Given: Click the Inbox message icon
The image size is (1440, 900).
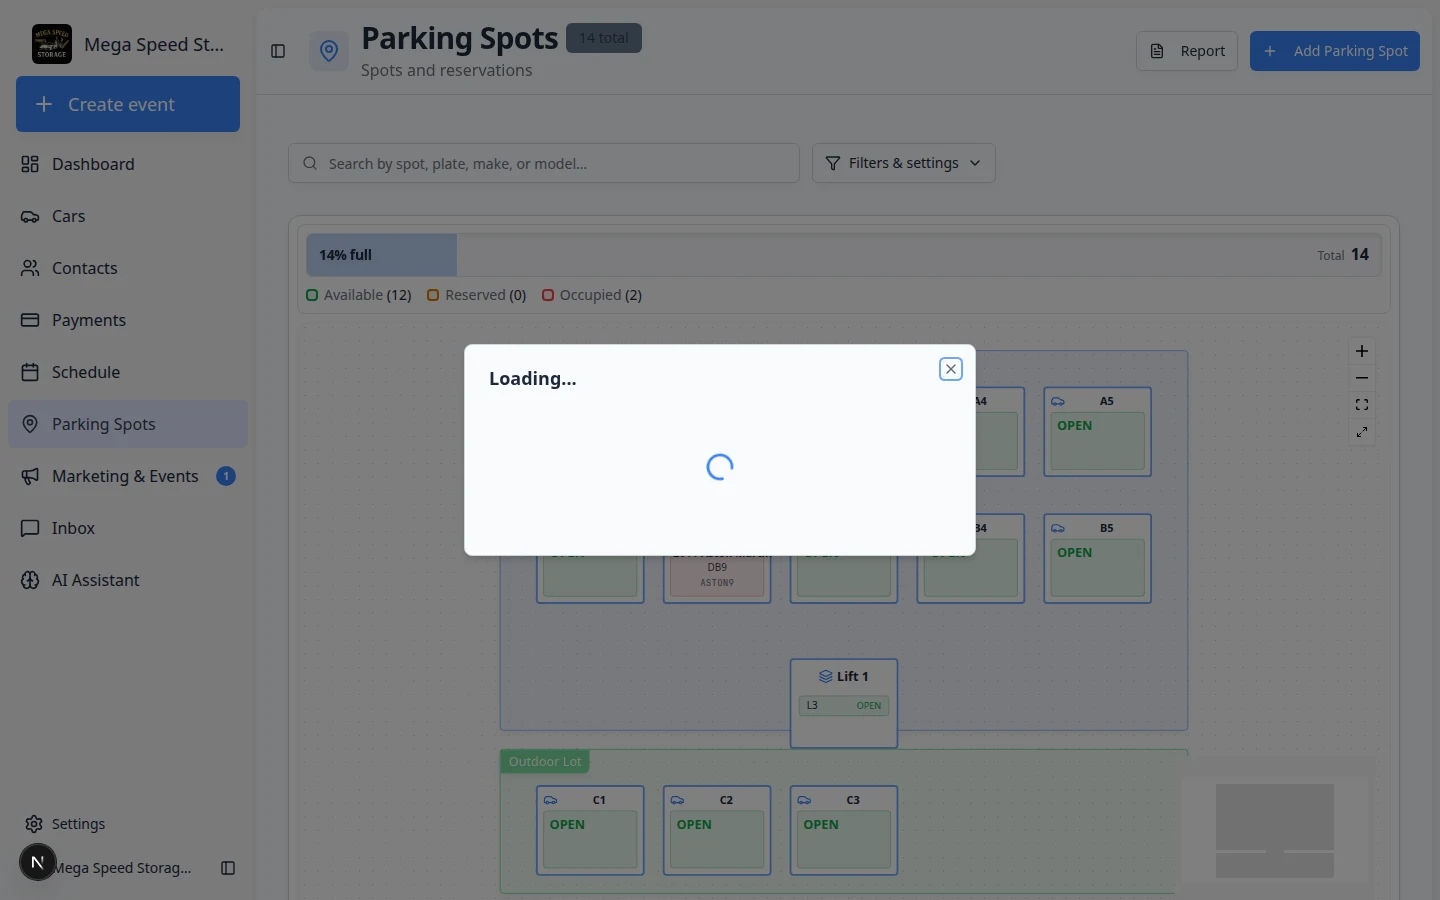Looking at the screenshot, I should click(30, 528).
